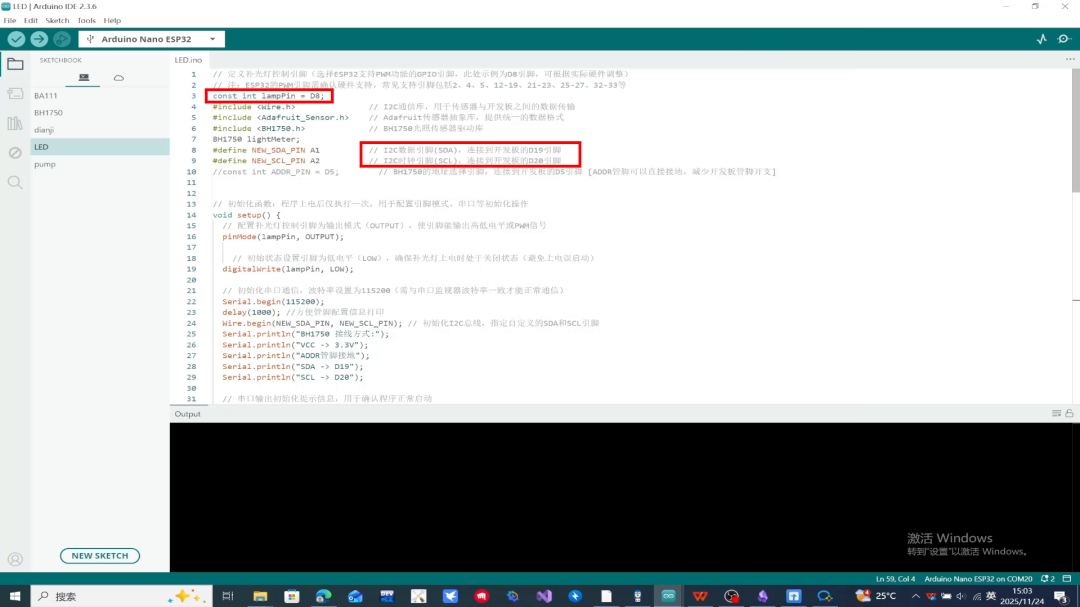Select the LED sketch in sketchbook

[x=100, y=147]
